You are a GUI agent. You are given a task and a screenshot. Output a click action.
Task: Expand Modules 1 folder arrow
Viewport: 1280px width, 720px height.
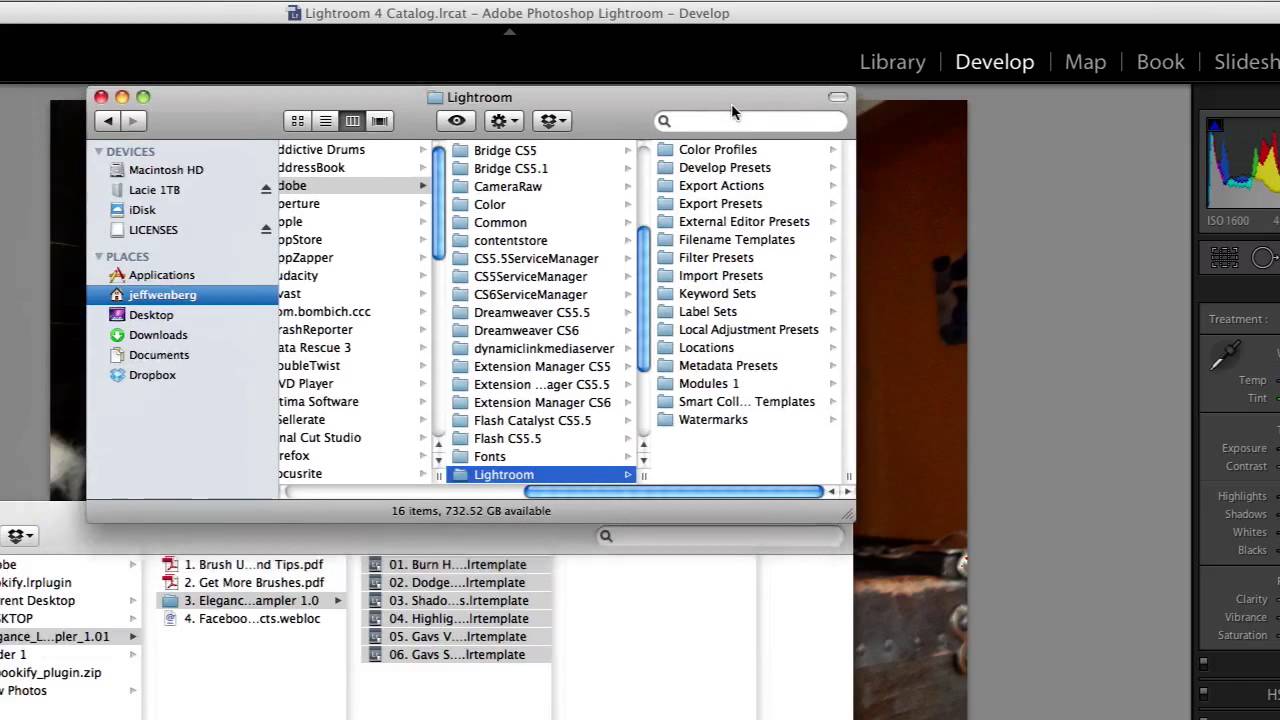[x=833, y=384]
